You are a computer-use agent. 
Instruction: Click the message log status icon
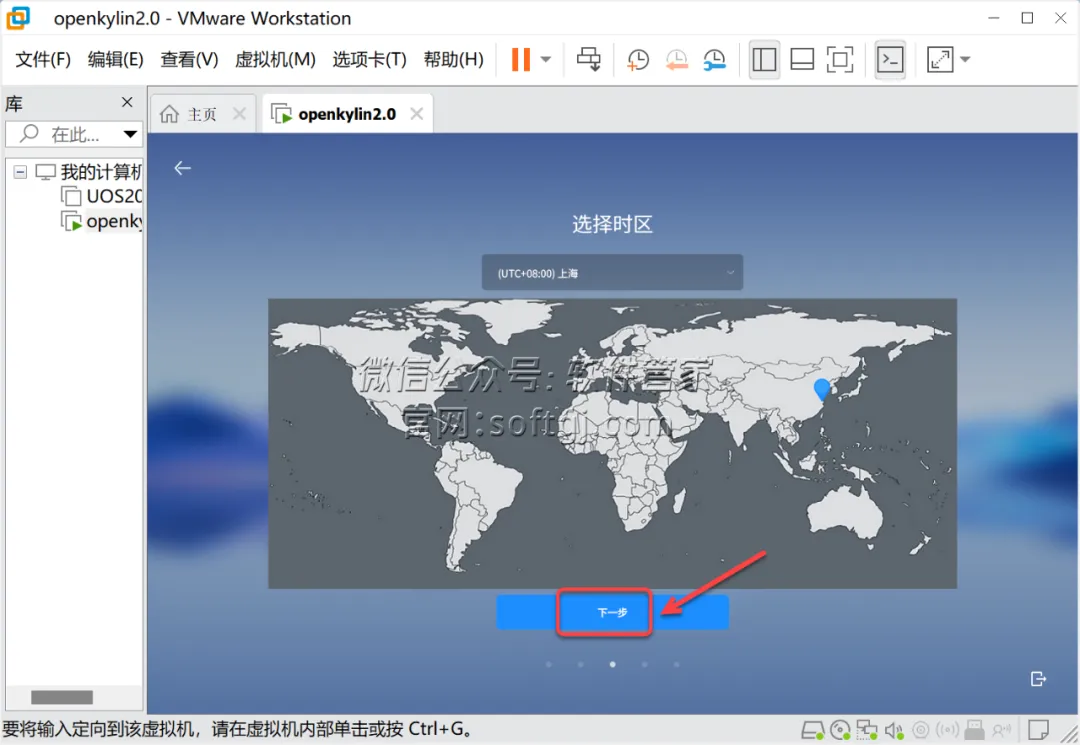[x=1038, y=729]
